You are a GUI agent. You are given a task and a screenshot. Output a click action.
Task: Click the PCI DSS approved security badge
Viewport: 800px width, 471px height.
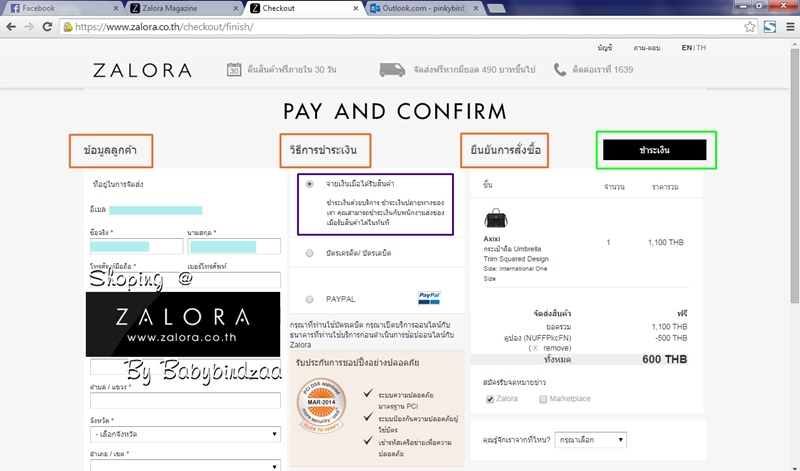coord(321,406)
